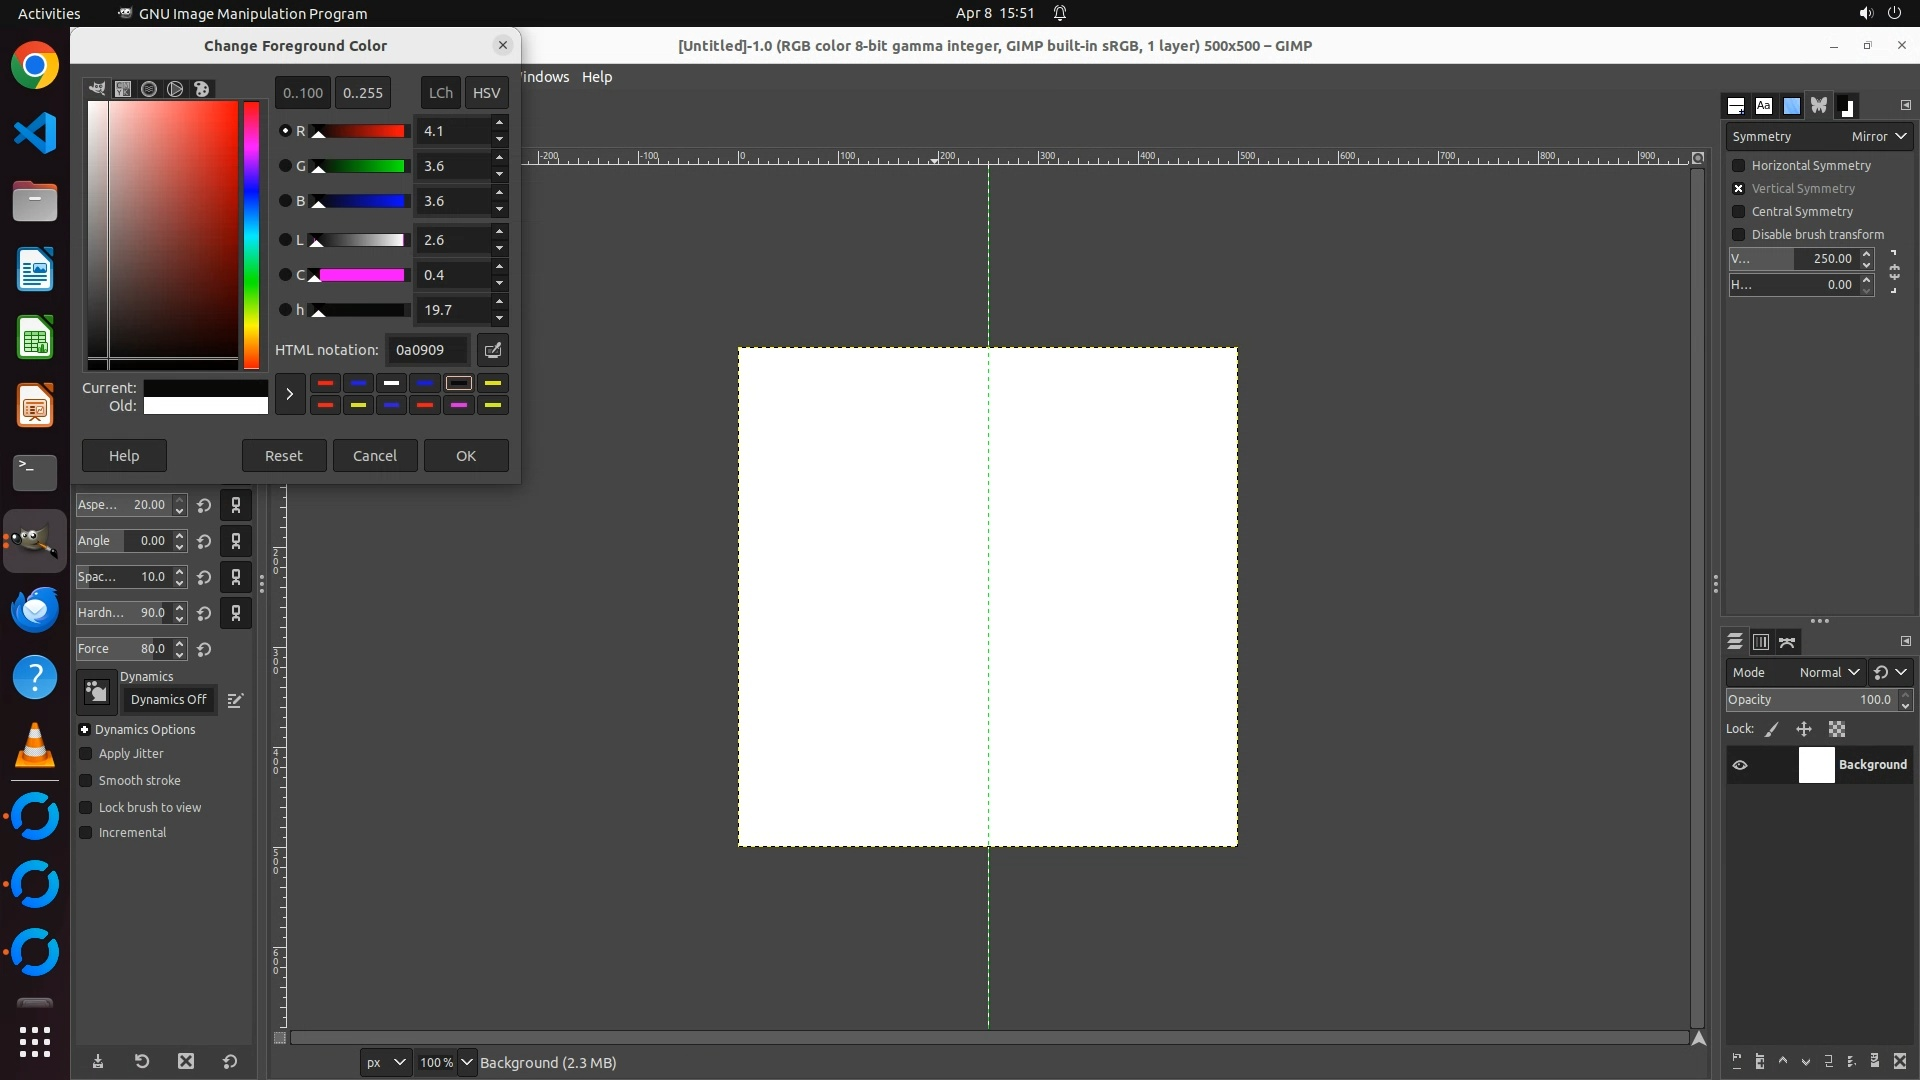
Task: Collapse the Dynamics Options expander
Action: coord(85,730)
